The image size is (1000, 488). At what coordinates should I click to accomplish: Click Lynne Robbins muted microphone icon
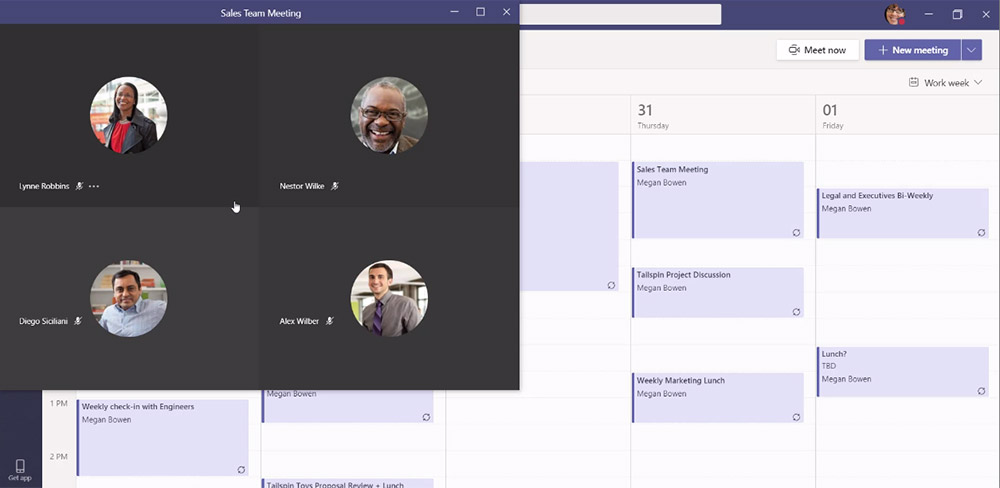79,186
